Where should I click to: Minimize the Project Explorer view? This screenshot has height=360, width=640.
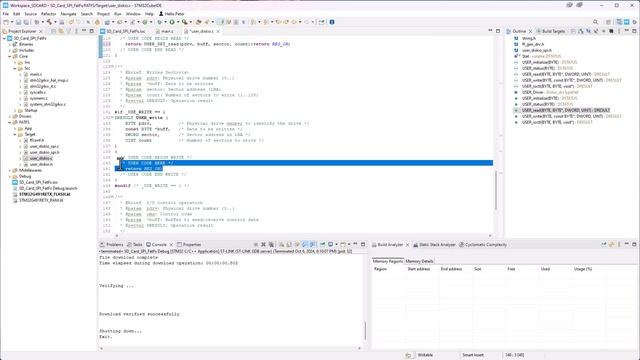coord(84,31)
